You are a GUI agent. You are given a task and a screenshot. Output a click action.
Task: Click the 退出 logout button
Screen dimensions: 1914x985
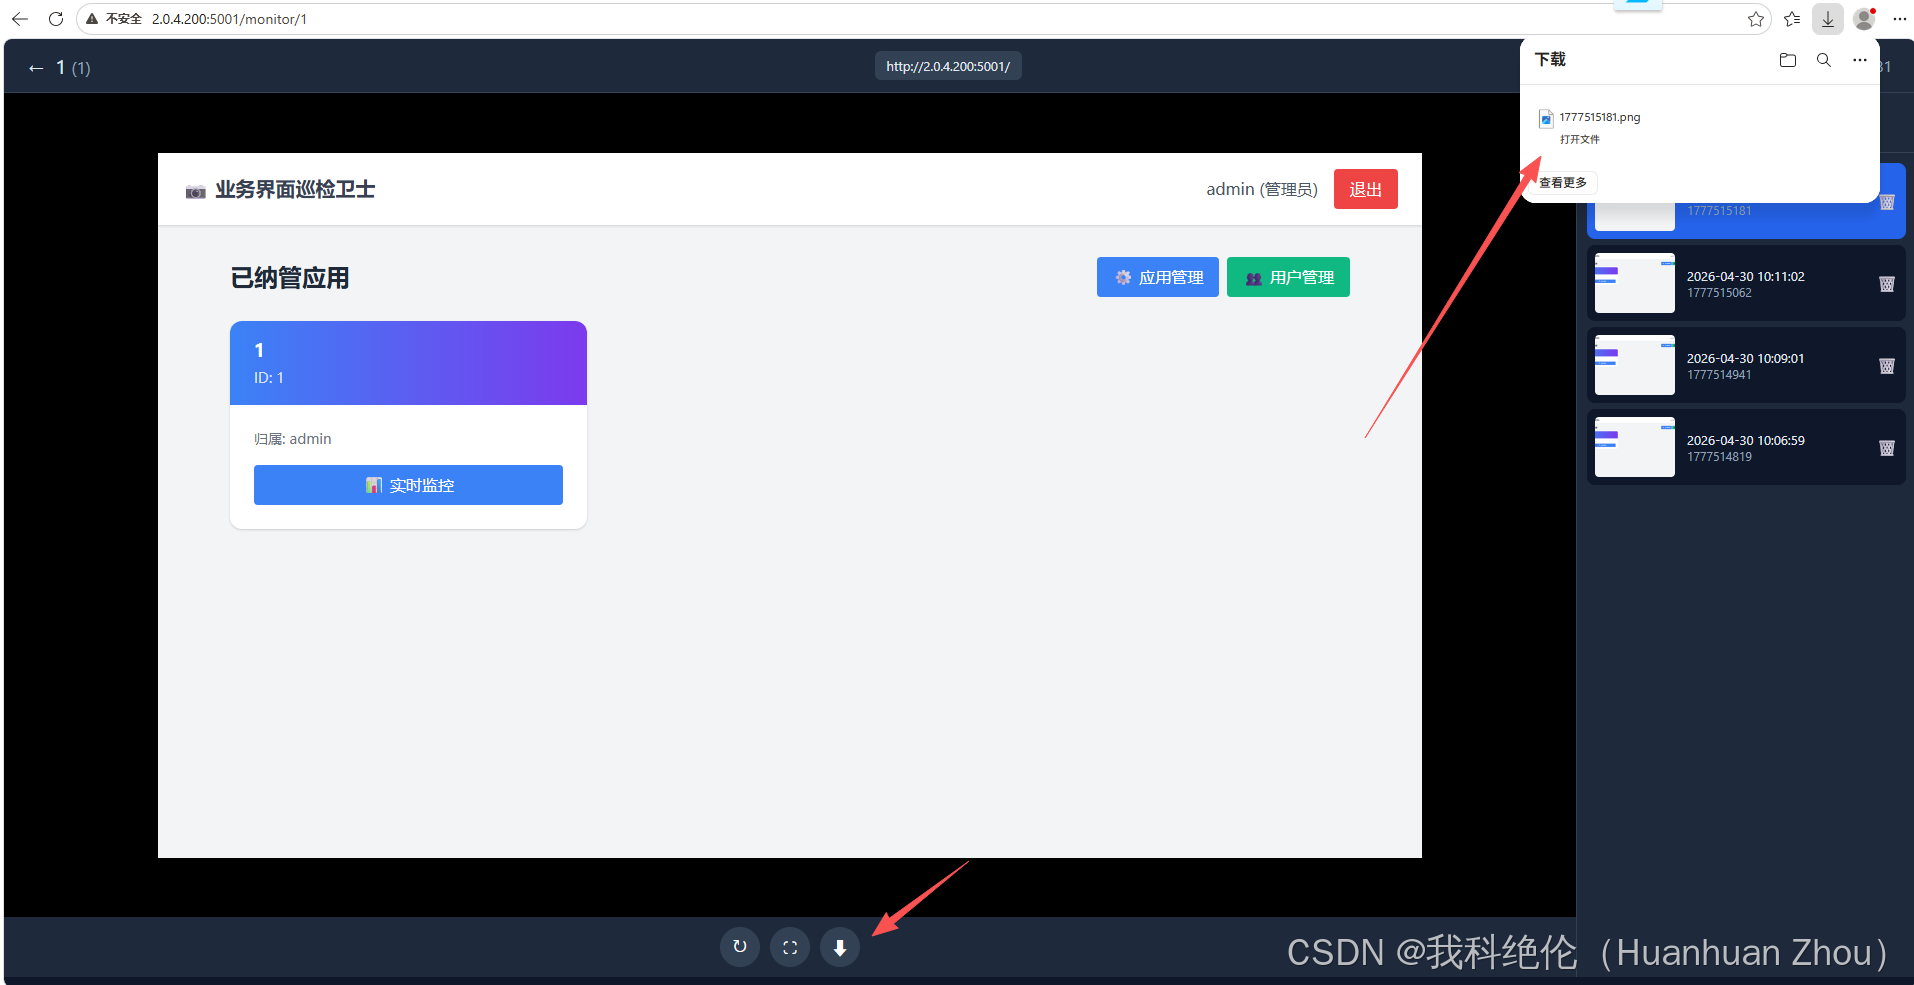click(1365, 189)
